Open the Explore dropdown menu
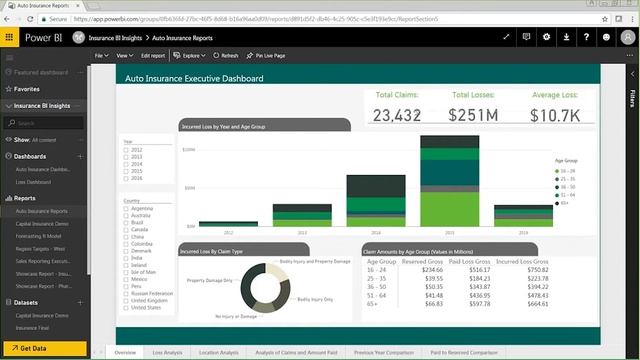 (189, 56)
